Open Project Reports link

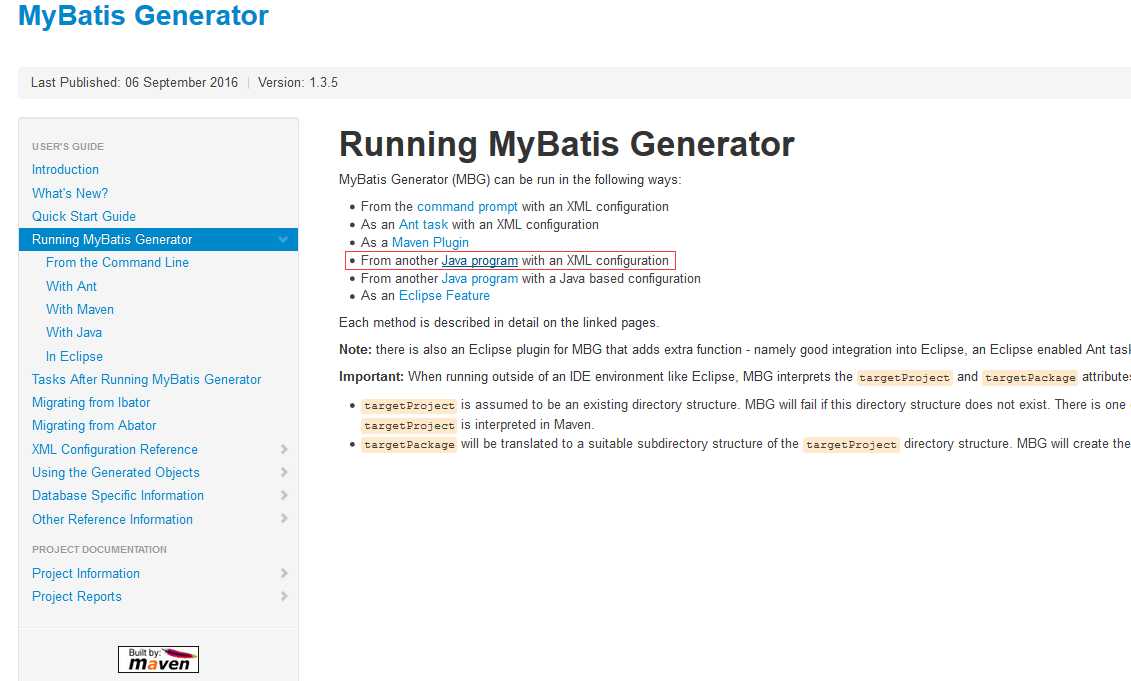(76, 597)
